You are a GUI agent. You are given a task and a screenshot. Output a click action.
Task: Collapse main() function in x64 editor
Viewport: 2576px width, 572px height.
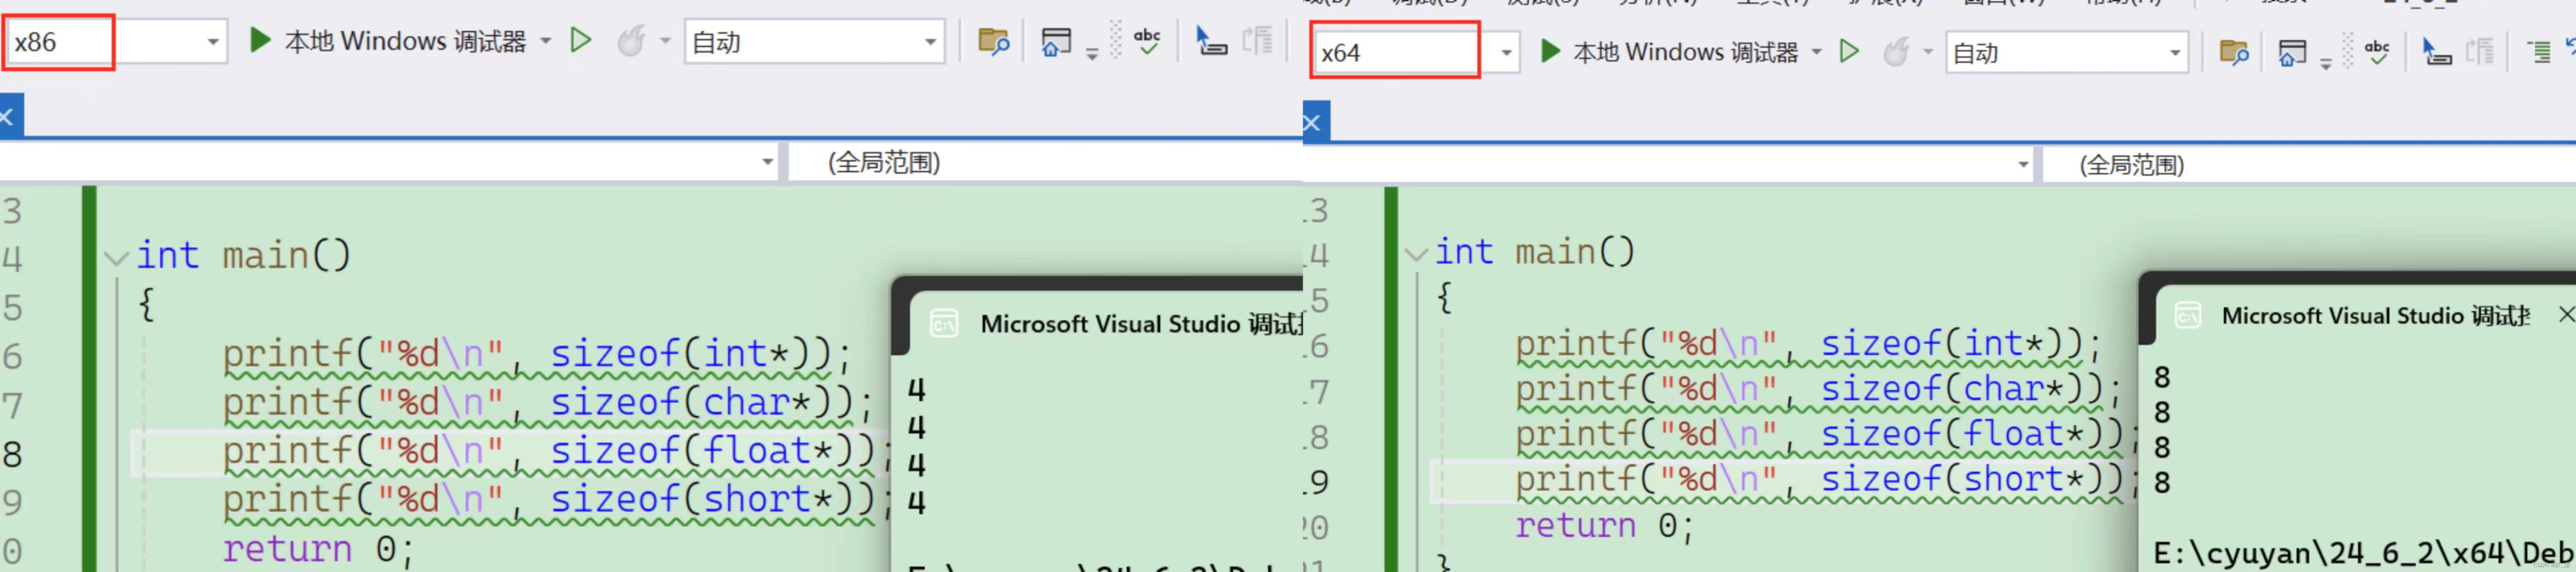1416,254
